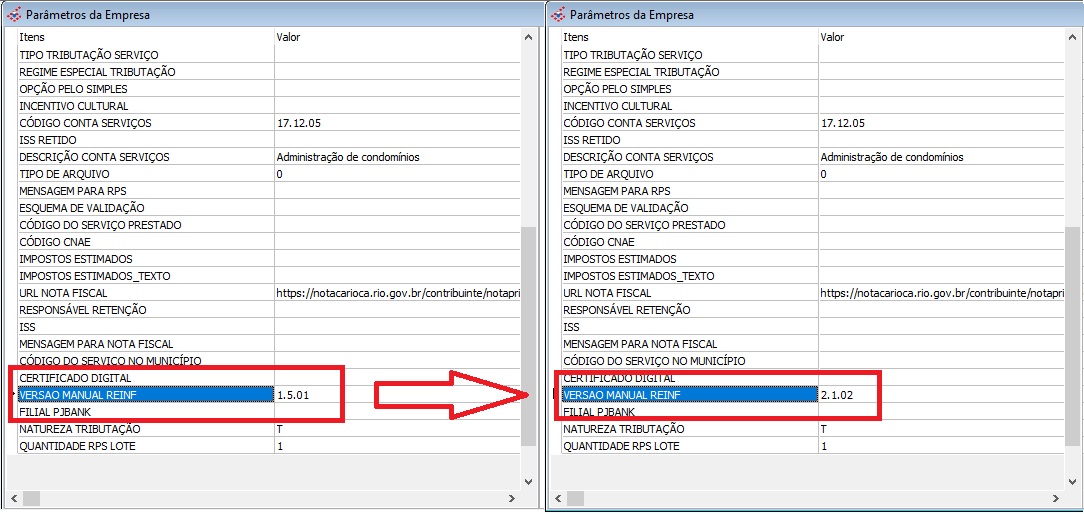Select the FILIAL PJBANK row in the right window
The width and height of the screenshot is (1084, 514).
coord(599,412)
